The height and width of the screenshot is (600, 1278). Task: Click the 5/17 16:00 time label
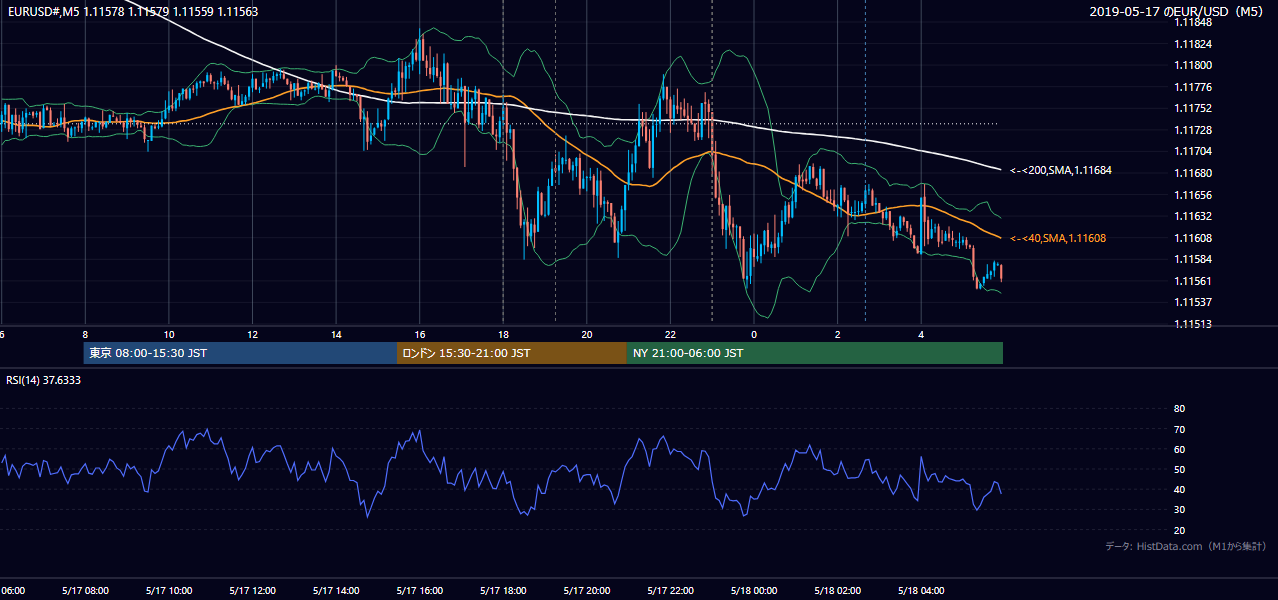[420, 590]
